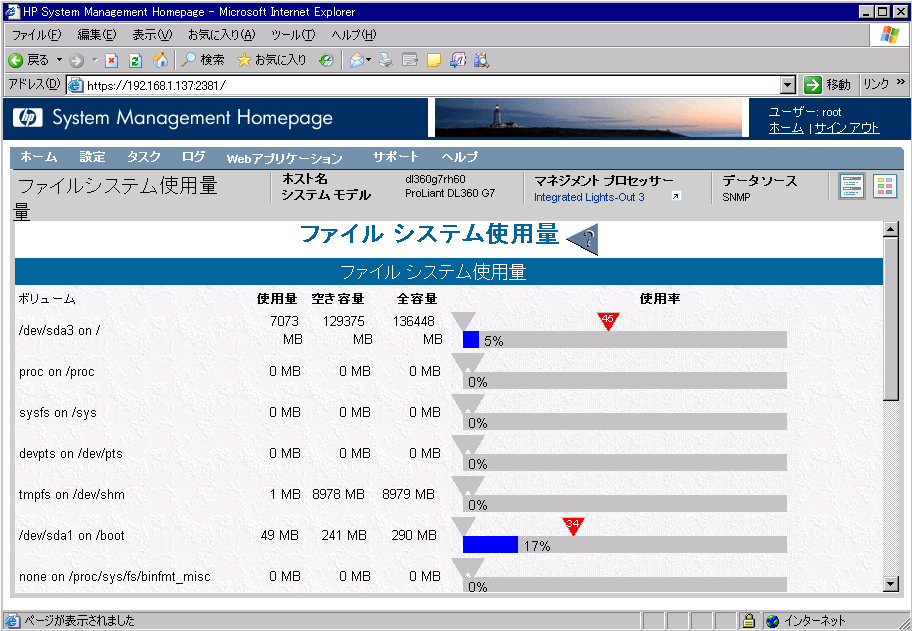Click the scroll down arrow of content pane
Screen dimensions: 912x631
(890, 584)
